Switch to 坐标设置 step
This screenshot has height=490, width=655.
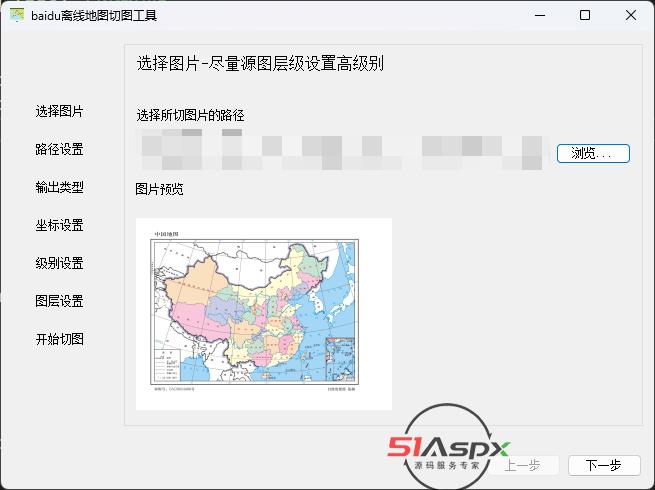[x=59, y=225]
